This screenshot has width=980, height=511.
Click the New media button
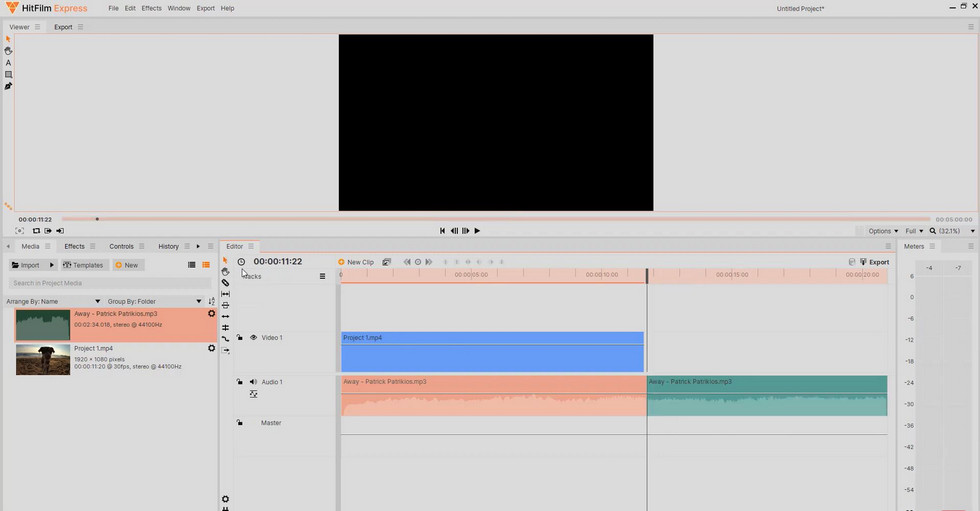click(127, 265)
